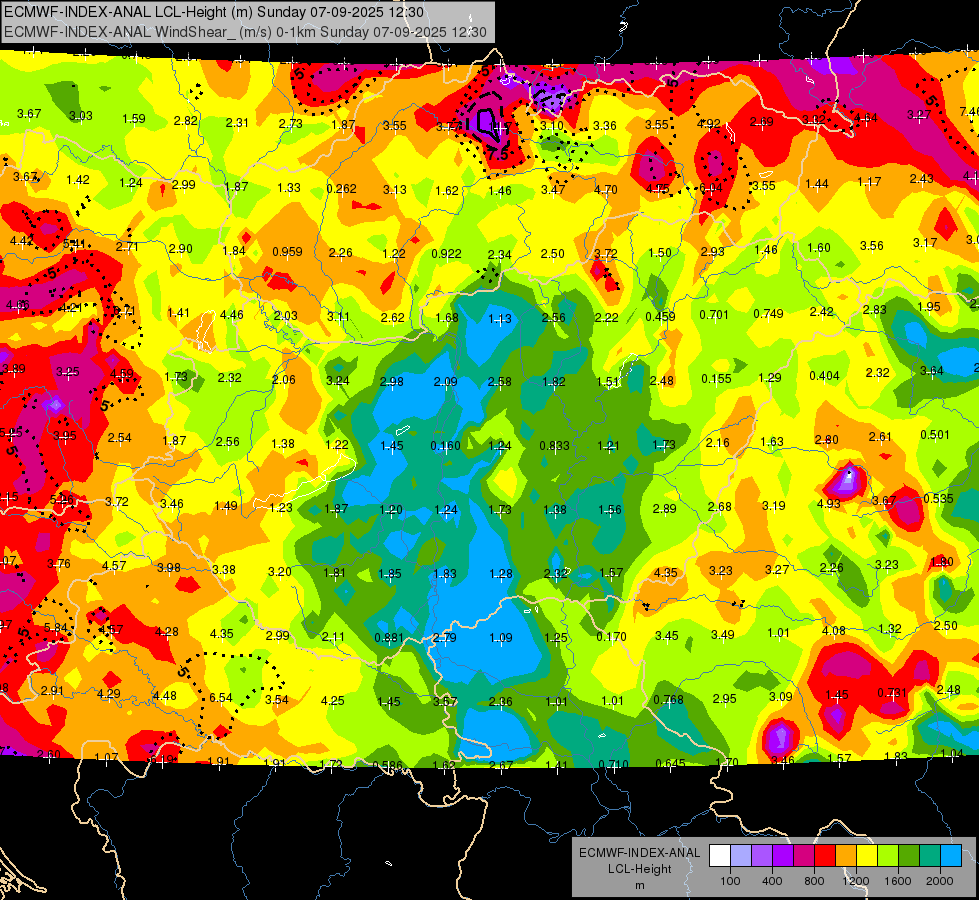This screenshot has width=979, height=900.
Task: Click the wind shear value 4.70
Action: pos(606,189)
